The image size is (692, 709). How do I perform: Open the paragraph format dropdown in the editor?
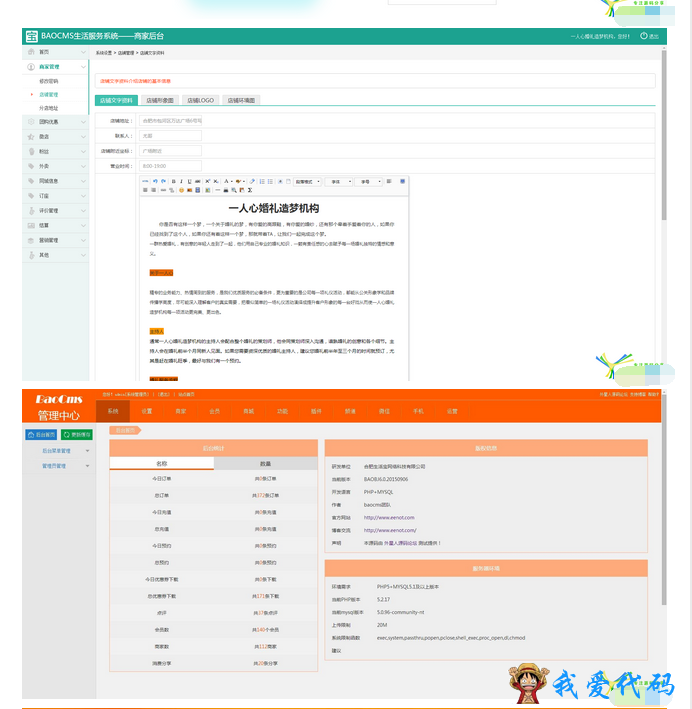(x=308, y=181)
